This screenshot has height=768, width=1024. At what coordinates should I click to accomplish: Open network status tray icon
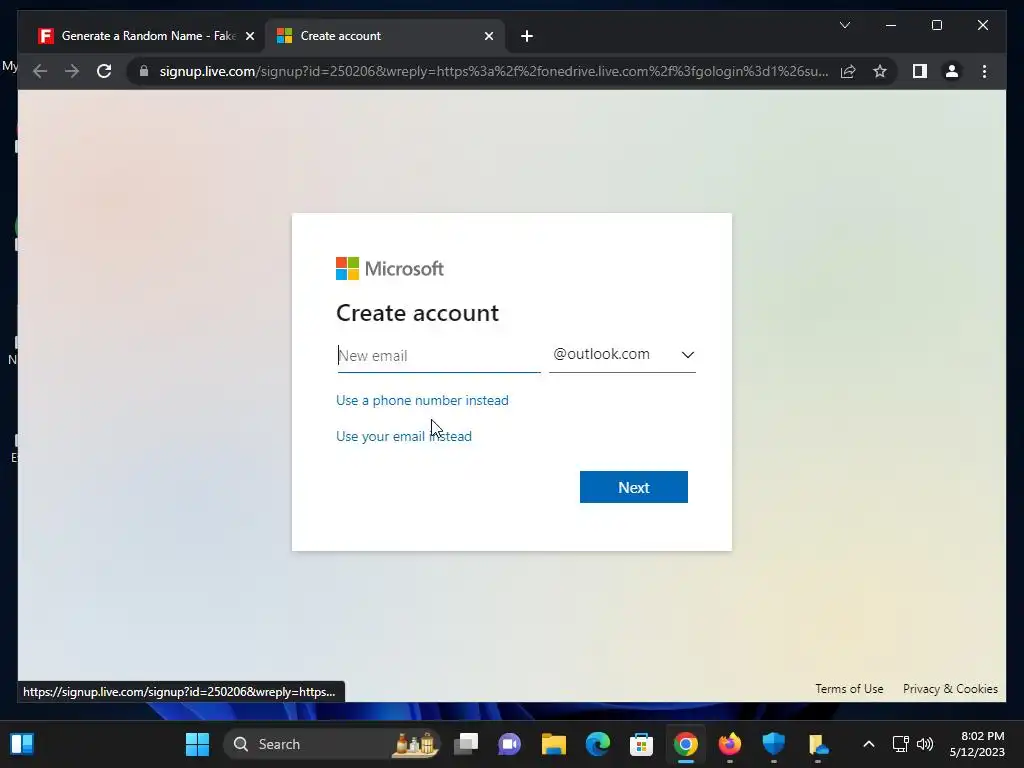pos(901,744)
